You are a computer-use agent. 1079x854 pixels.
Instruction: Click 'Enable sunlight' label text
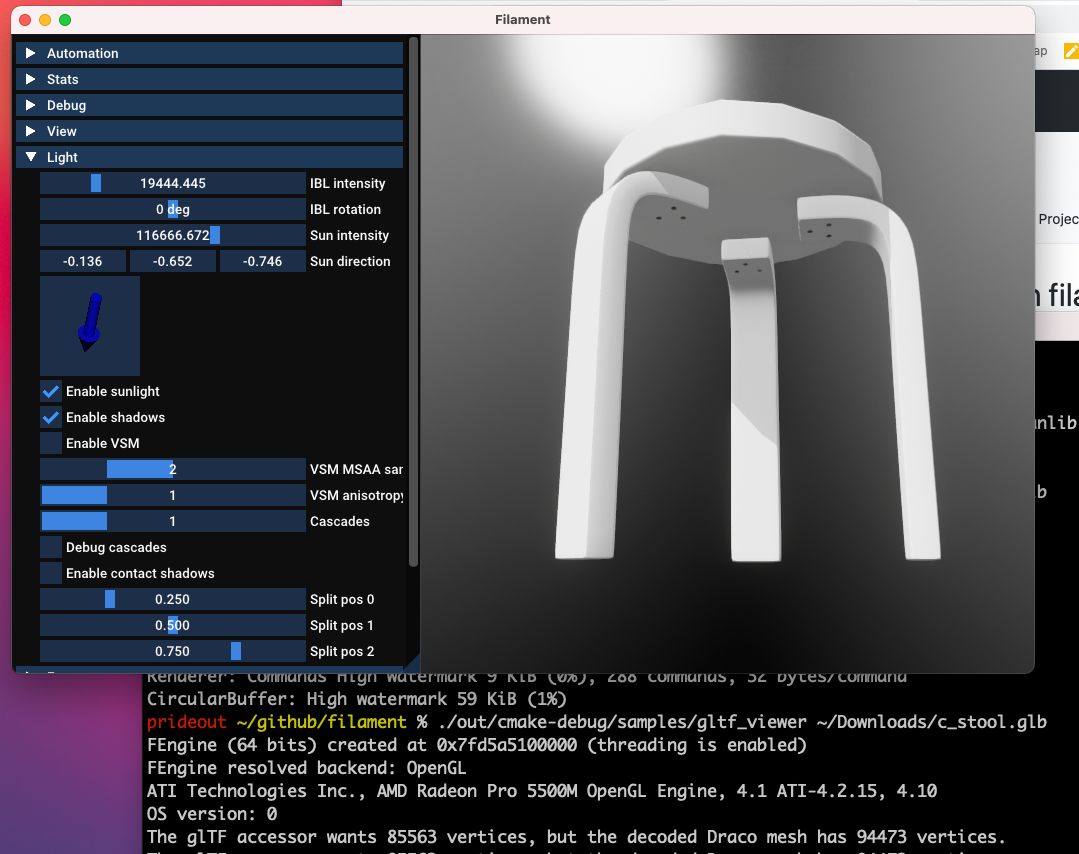(113, 392)
